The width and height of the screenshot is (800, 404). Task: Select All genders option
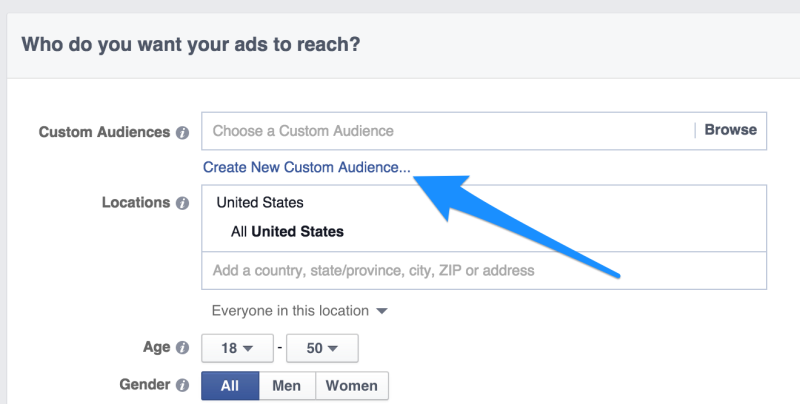[230, 386]
